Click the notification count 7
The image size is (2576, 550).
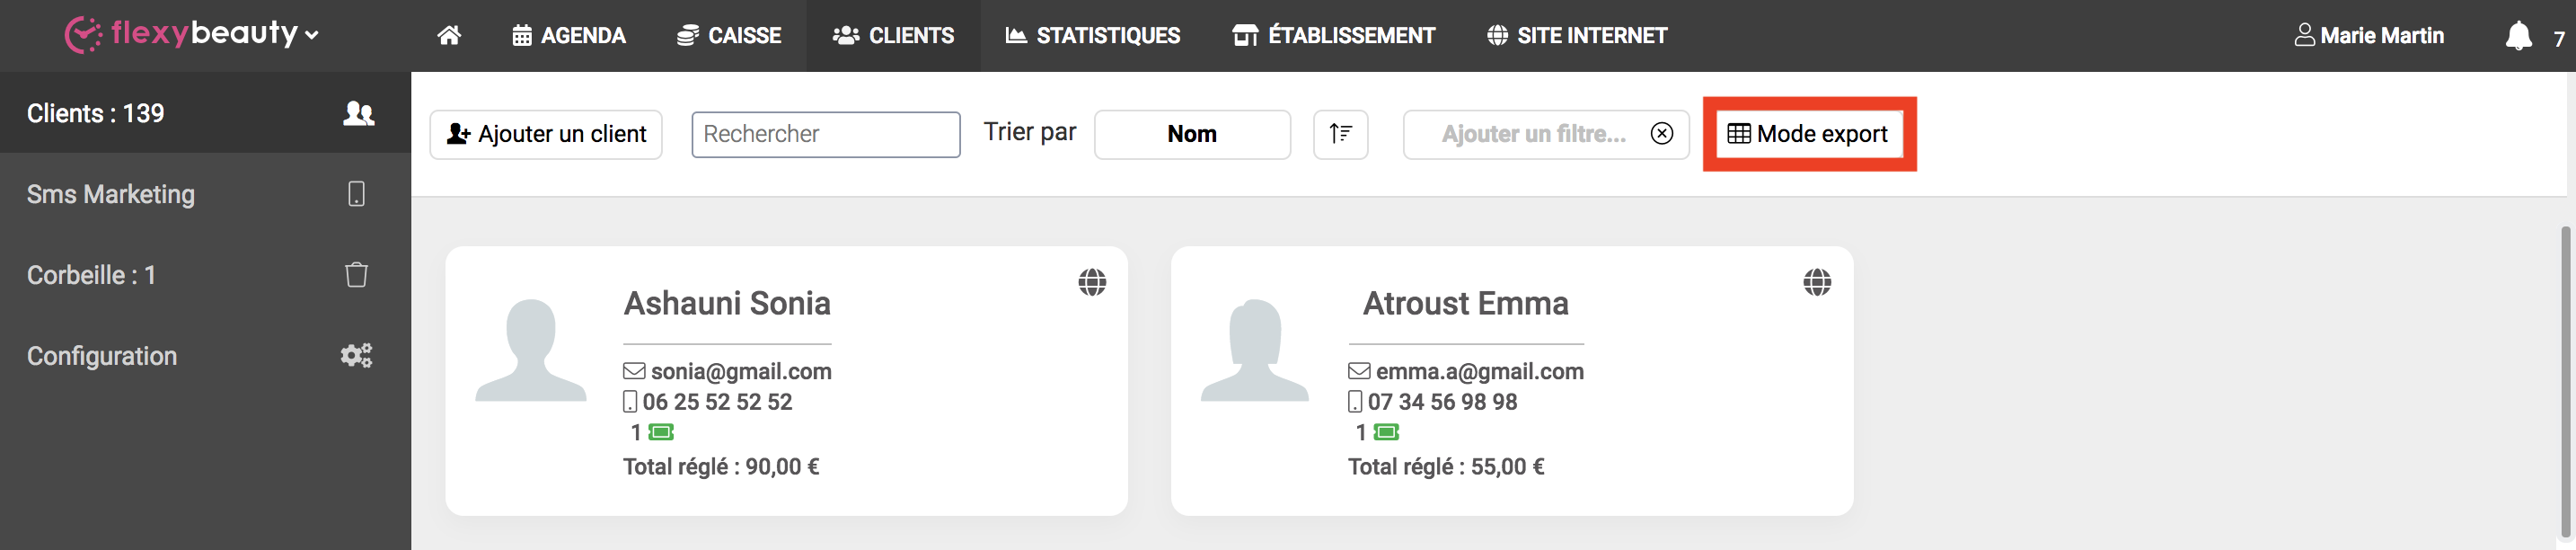(x=2559, y=39)
